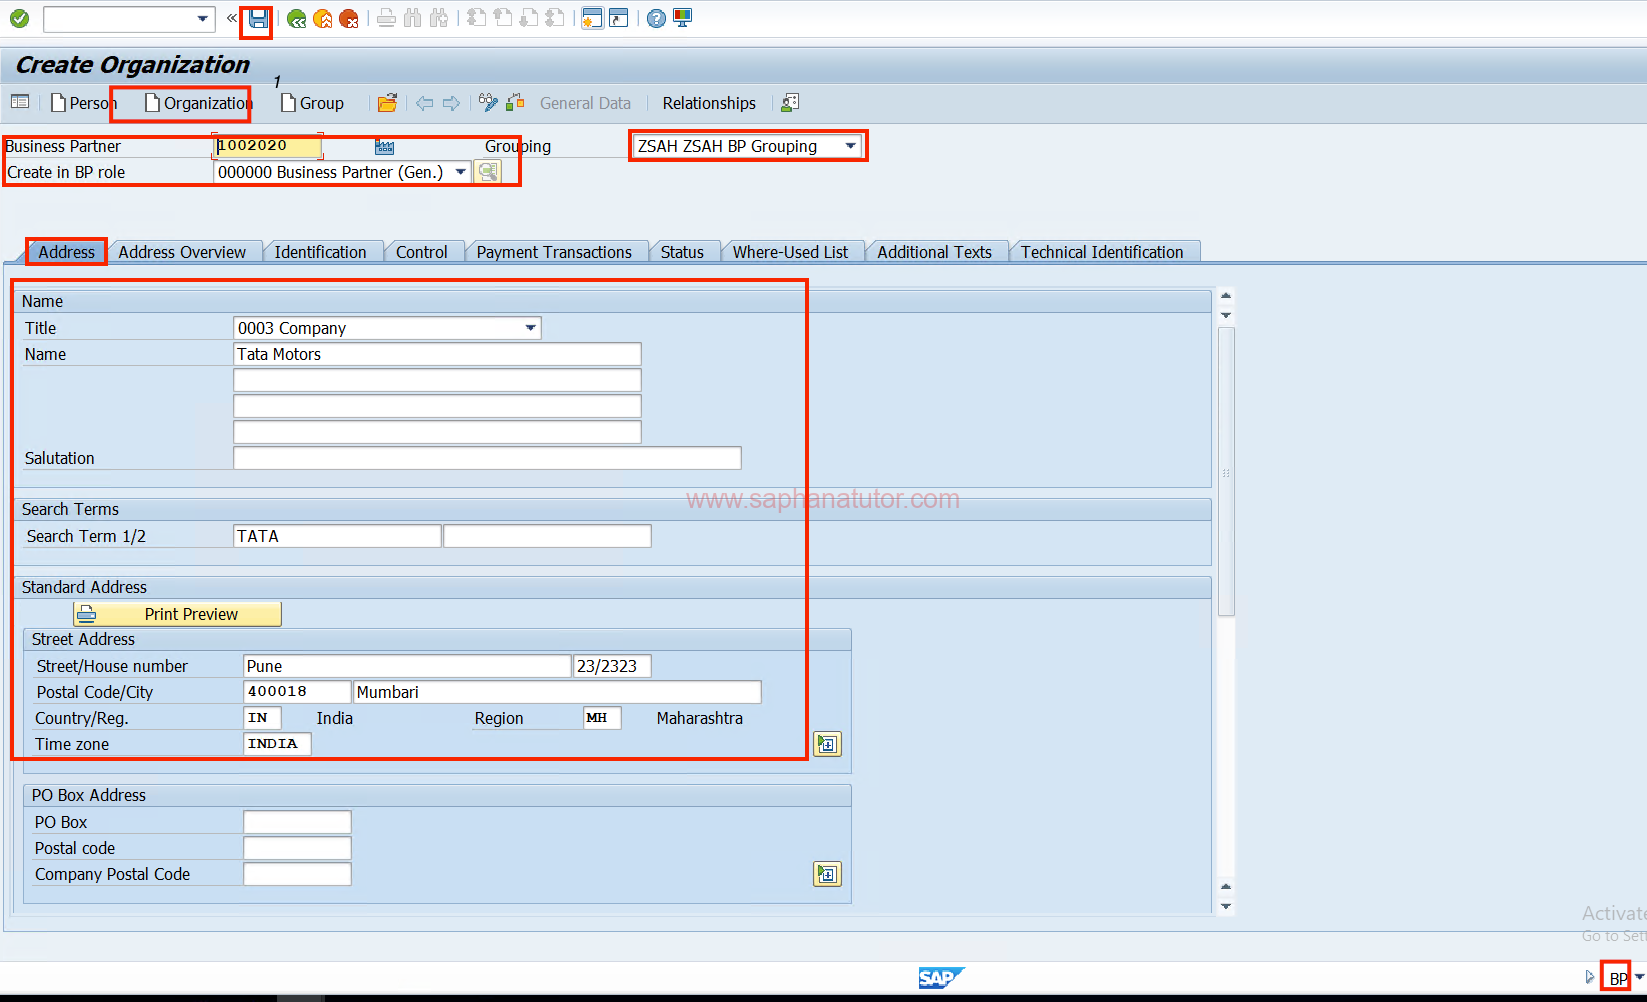Screen dimensions: 1647x1002
Task: Open the Status tab
Action: (682, 252)
